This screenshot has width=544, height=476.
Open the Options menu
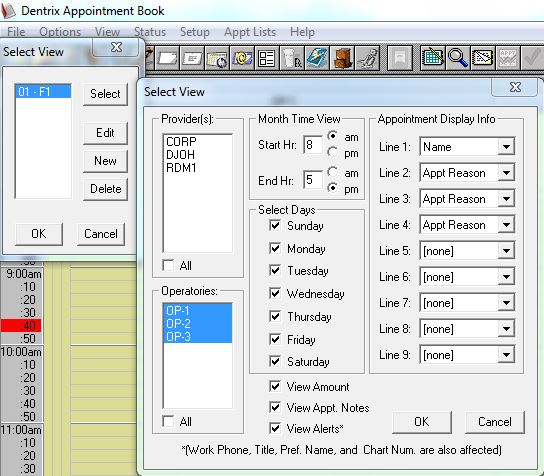(60, 32)
